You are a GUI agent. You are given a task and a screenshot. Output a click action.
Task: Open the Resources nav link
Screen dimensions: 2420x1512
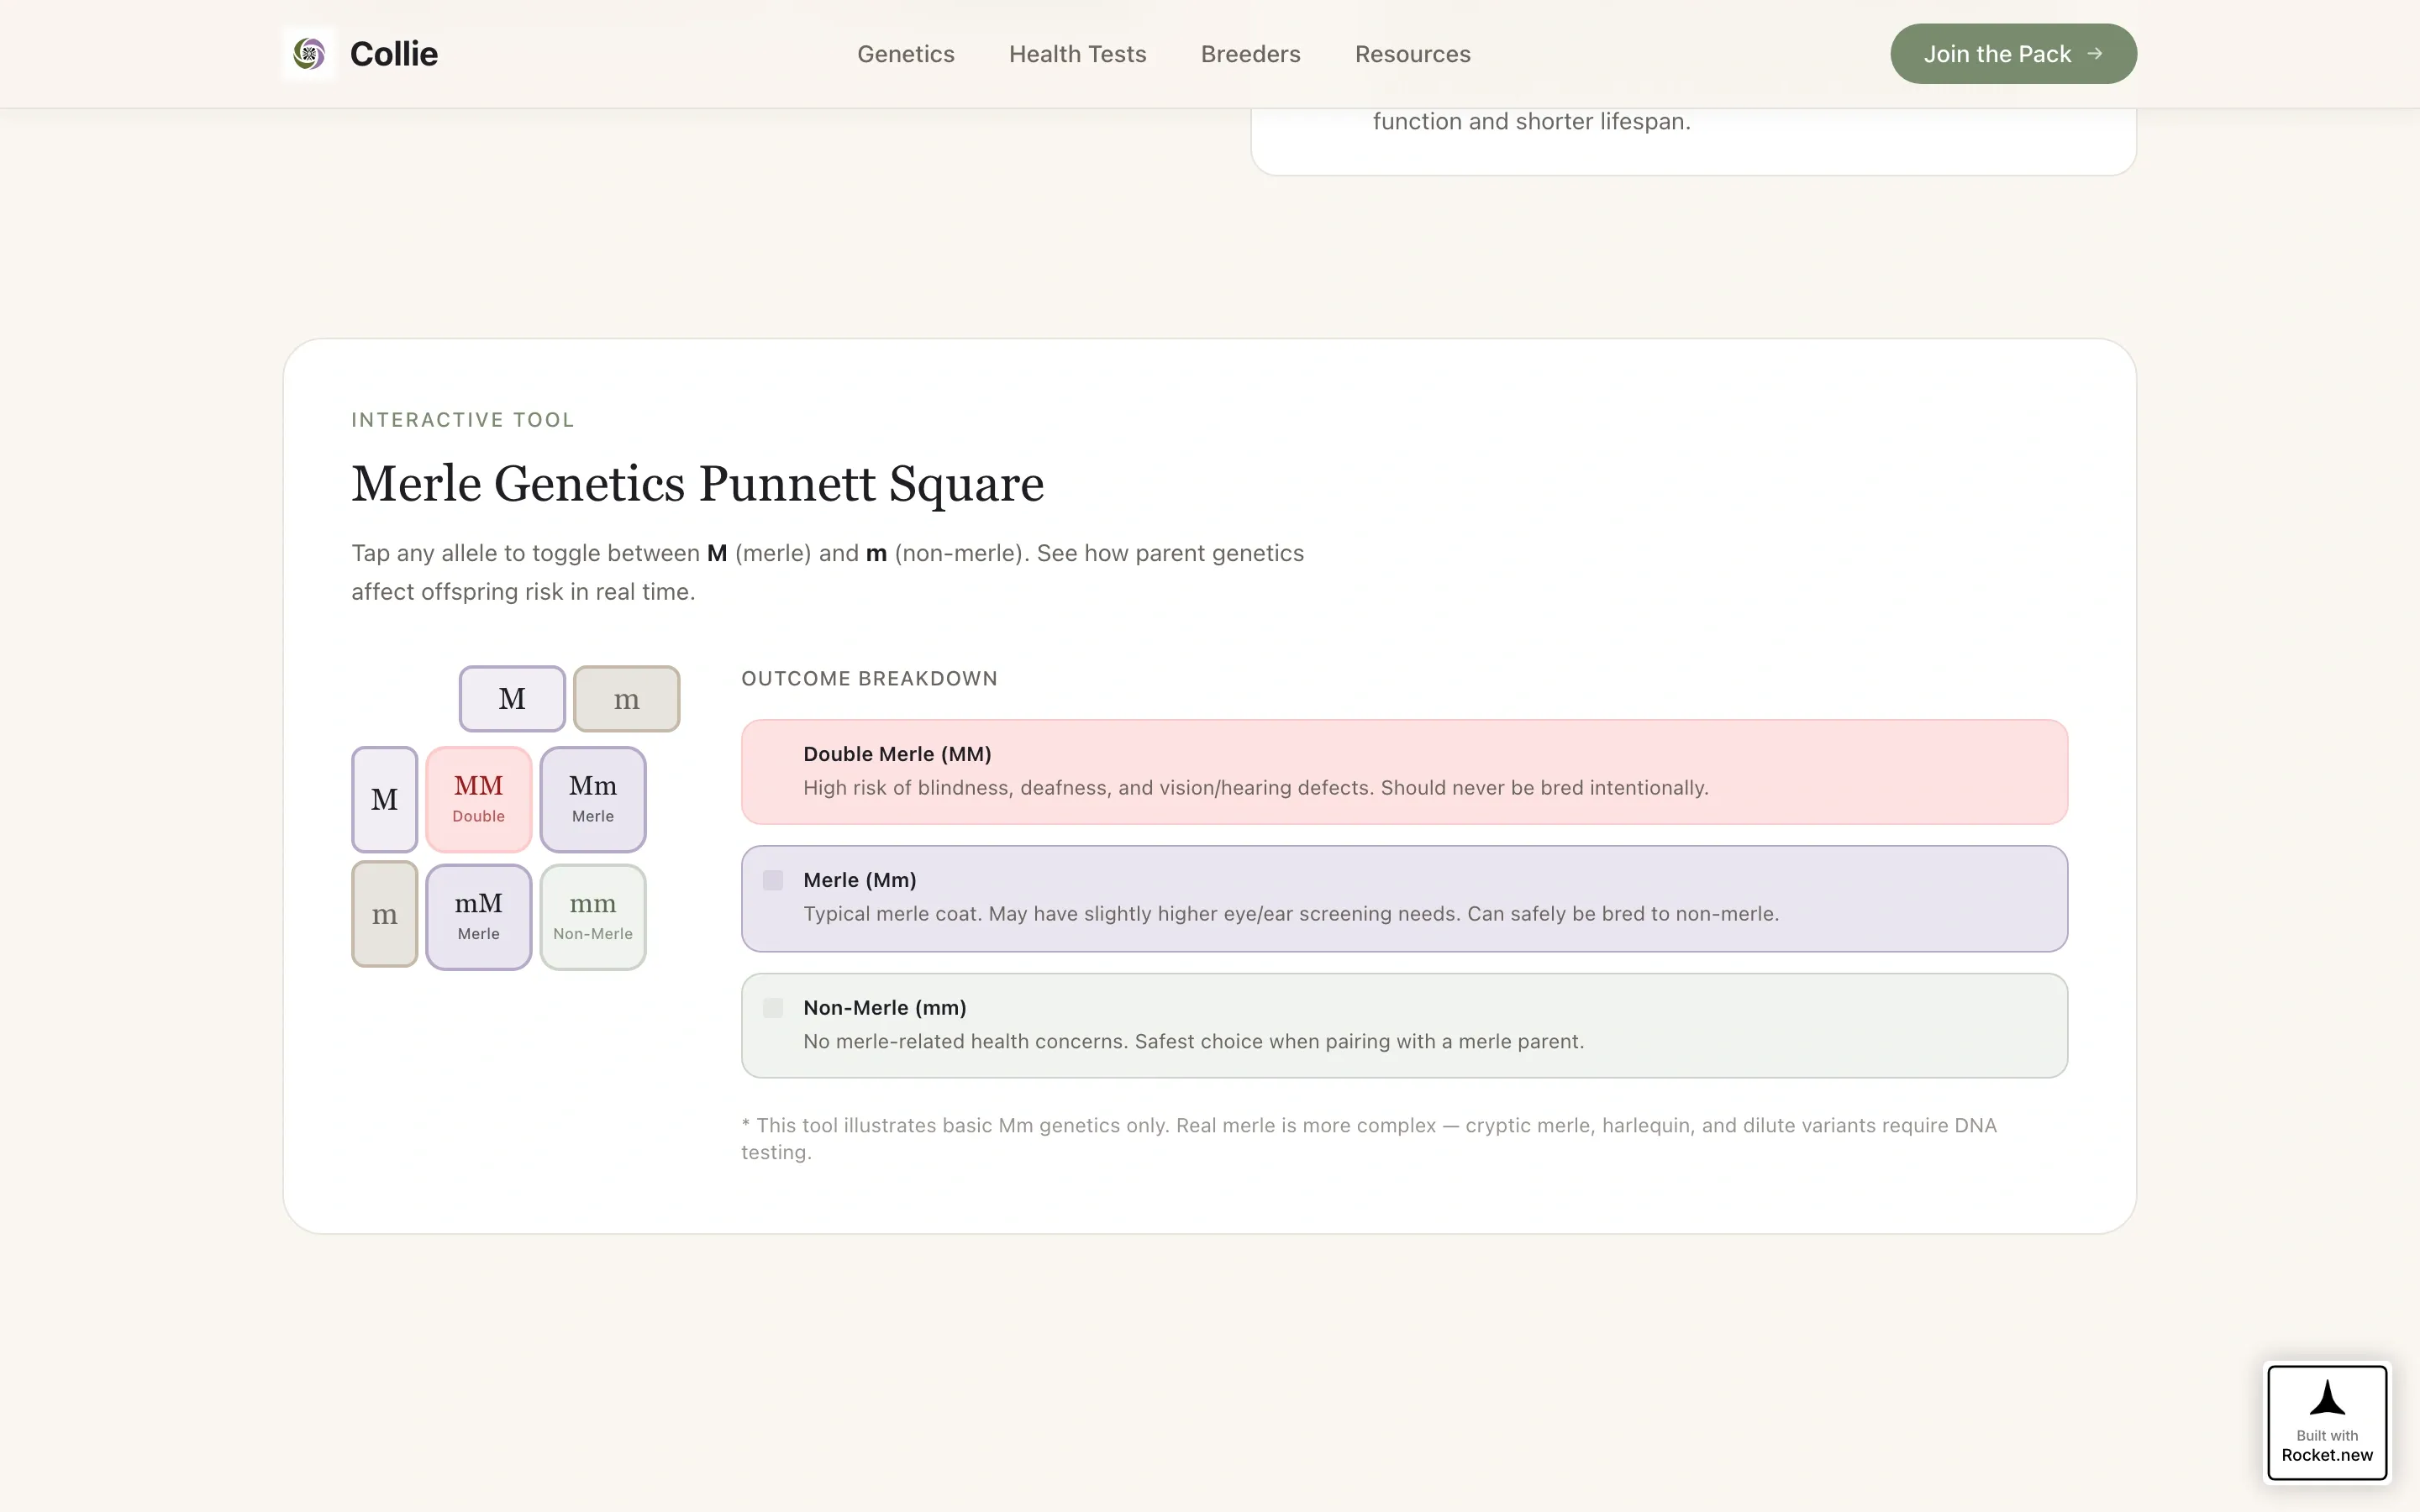click(x=1413, y=54)
